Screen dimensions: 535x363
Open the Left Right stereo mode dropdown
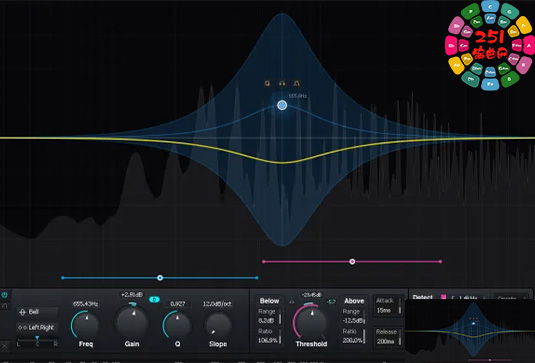coord(37,328)
